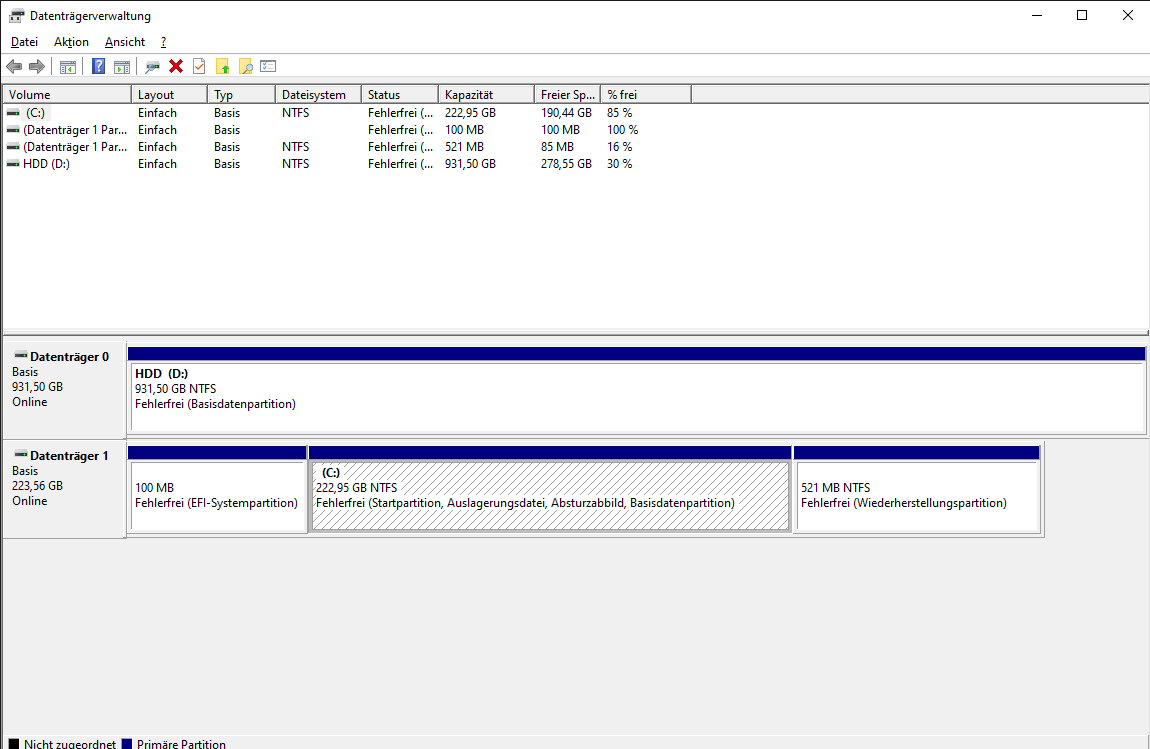
Task: Sort by the % frei column header
Action: 646,95
